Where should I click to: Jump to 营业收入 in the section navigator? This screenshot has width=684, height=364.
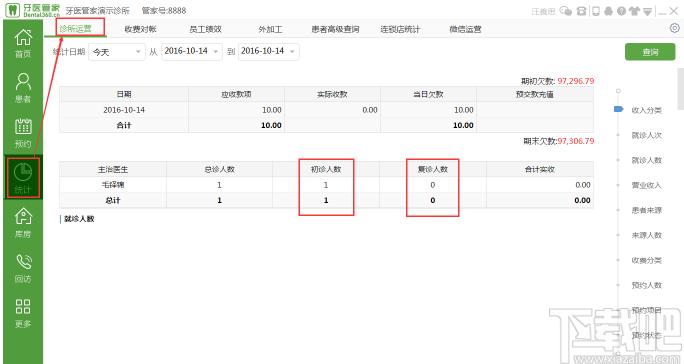click(x=646, y=185)
